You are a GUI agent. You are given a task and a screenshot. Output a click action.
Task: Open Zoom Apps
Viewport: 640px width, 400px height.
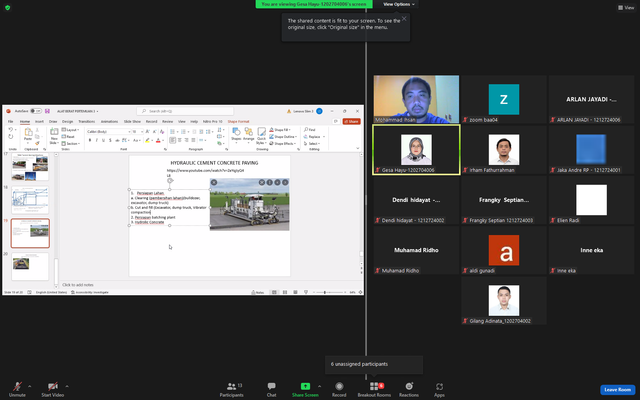439,389
